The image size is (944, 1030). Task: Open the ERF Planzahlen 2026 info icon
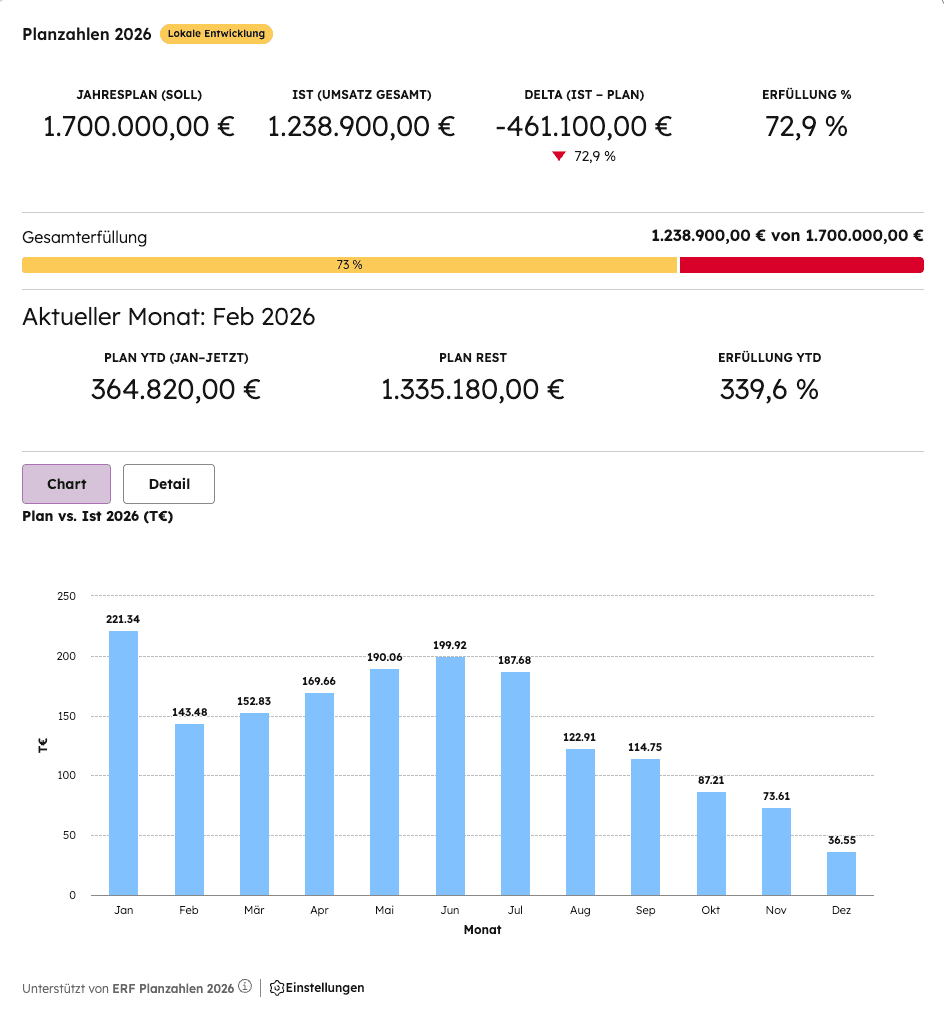pos(245,988)
